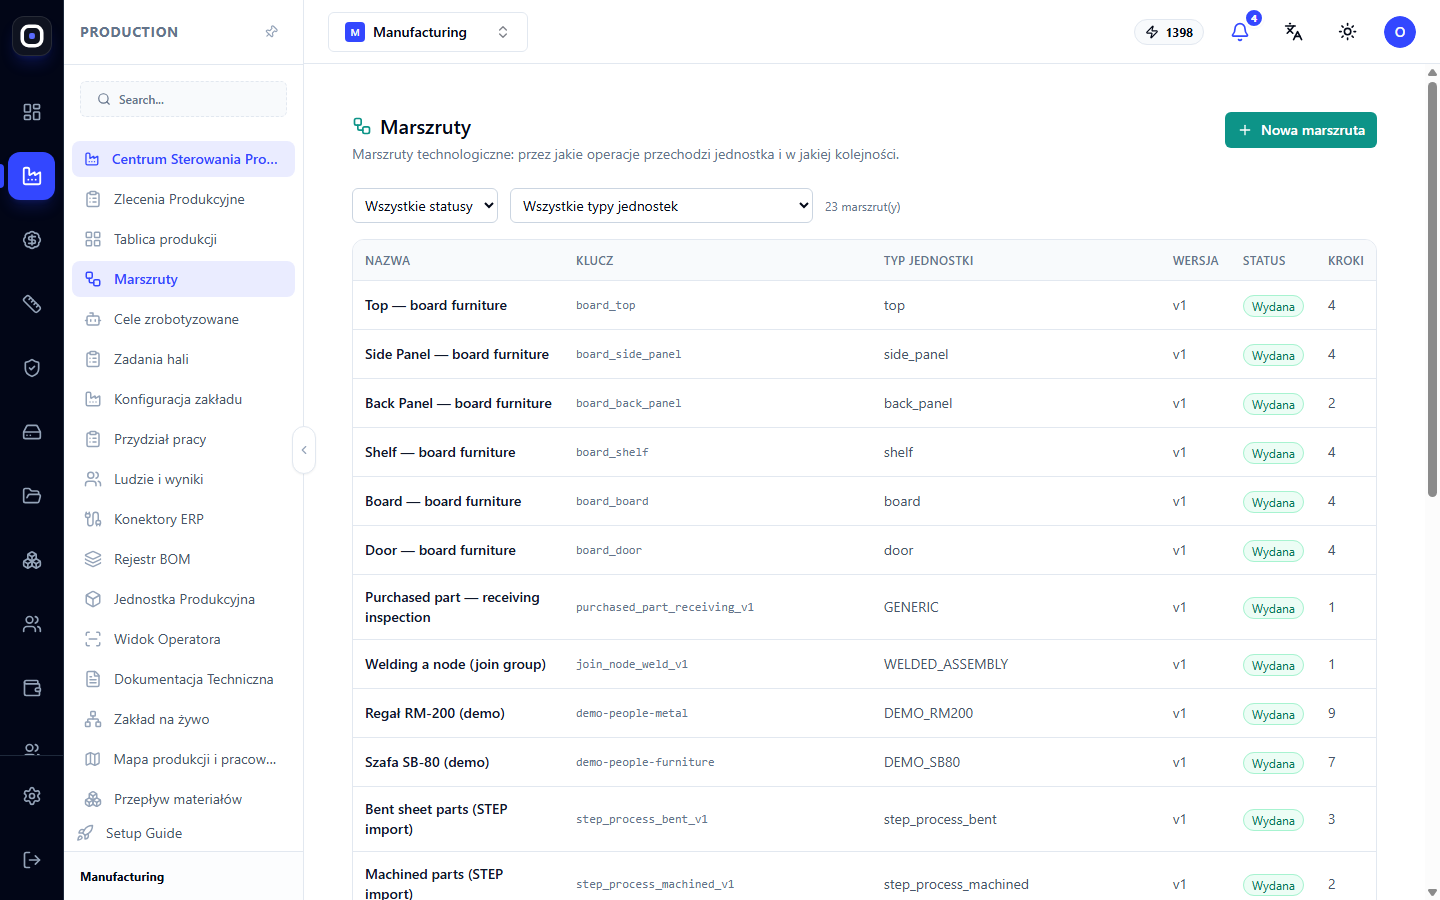Image resolution: width=1440 pixels, height=900 pixels.
Task: Open the Manufacturing workspace selector
Action: [x=428, y=32]
